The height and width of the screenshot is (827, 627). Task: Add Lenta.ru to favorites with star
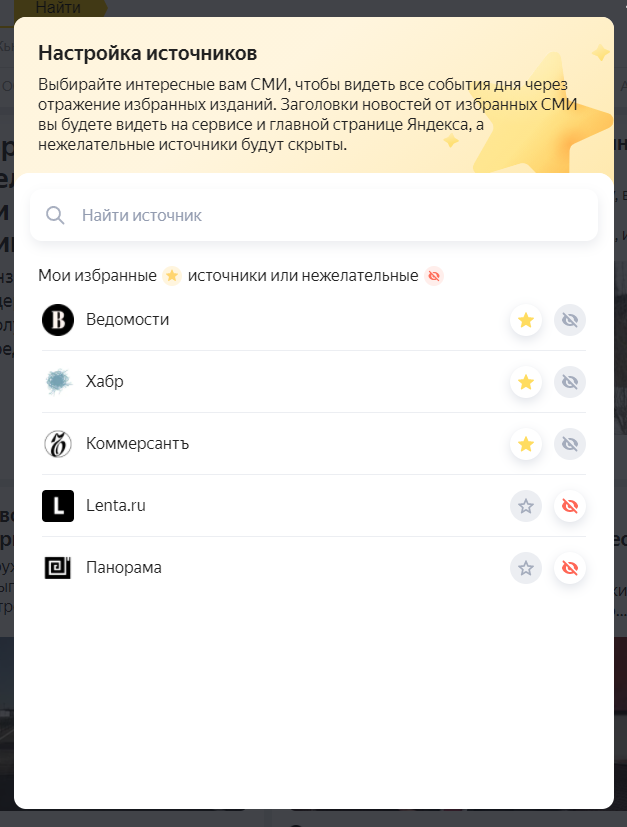click(x=526, y=506)
